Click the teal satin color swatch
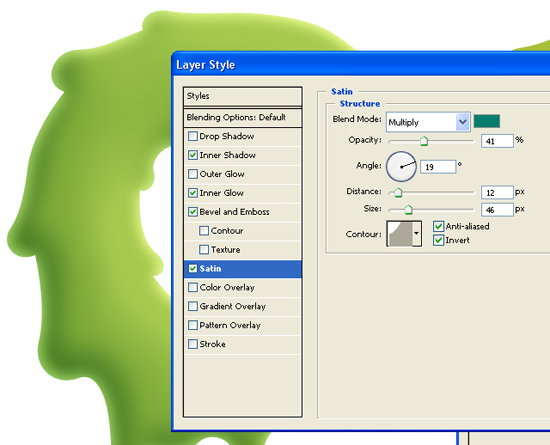Viewport: 550px width, 445px height. pyautogui.click(x=487, y=121)
